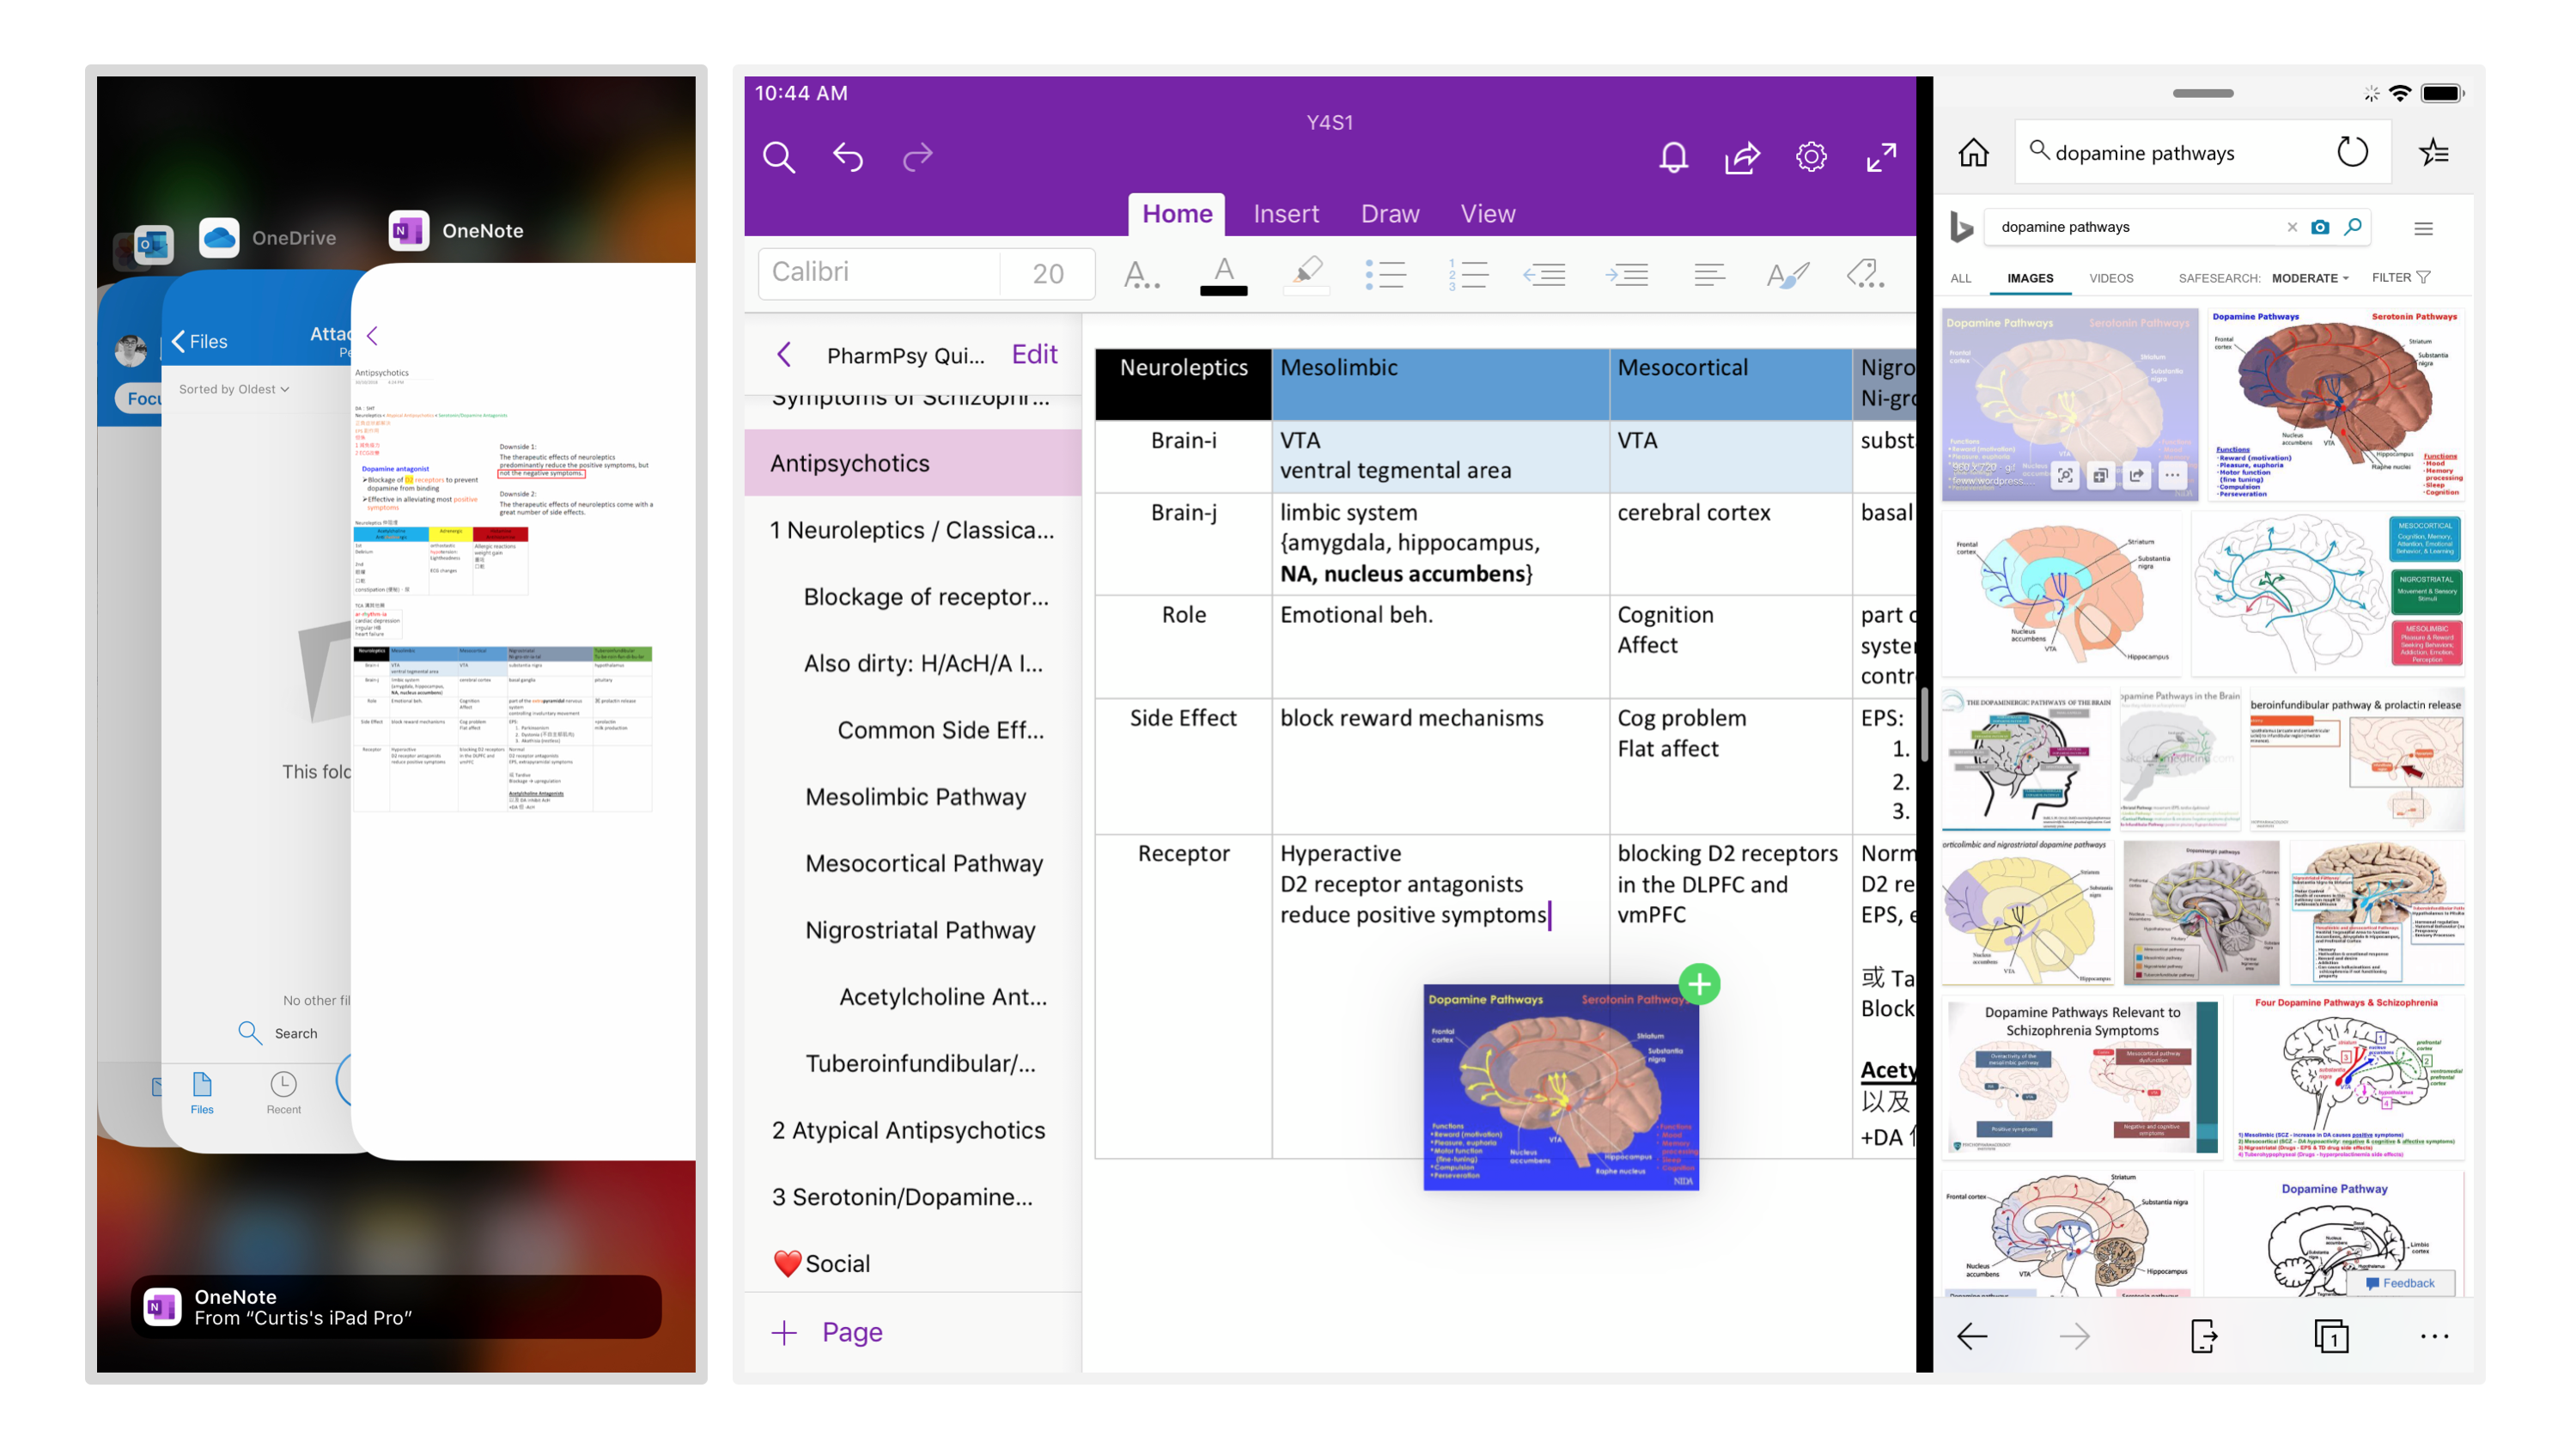This screenshot has height=1449, width=2576.
Task: Open the tag icon menu
Action: 1866,273
